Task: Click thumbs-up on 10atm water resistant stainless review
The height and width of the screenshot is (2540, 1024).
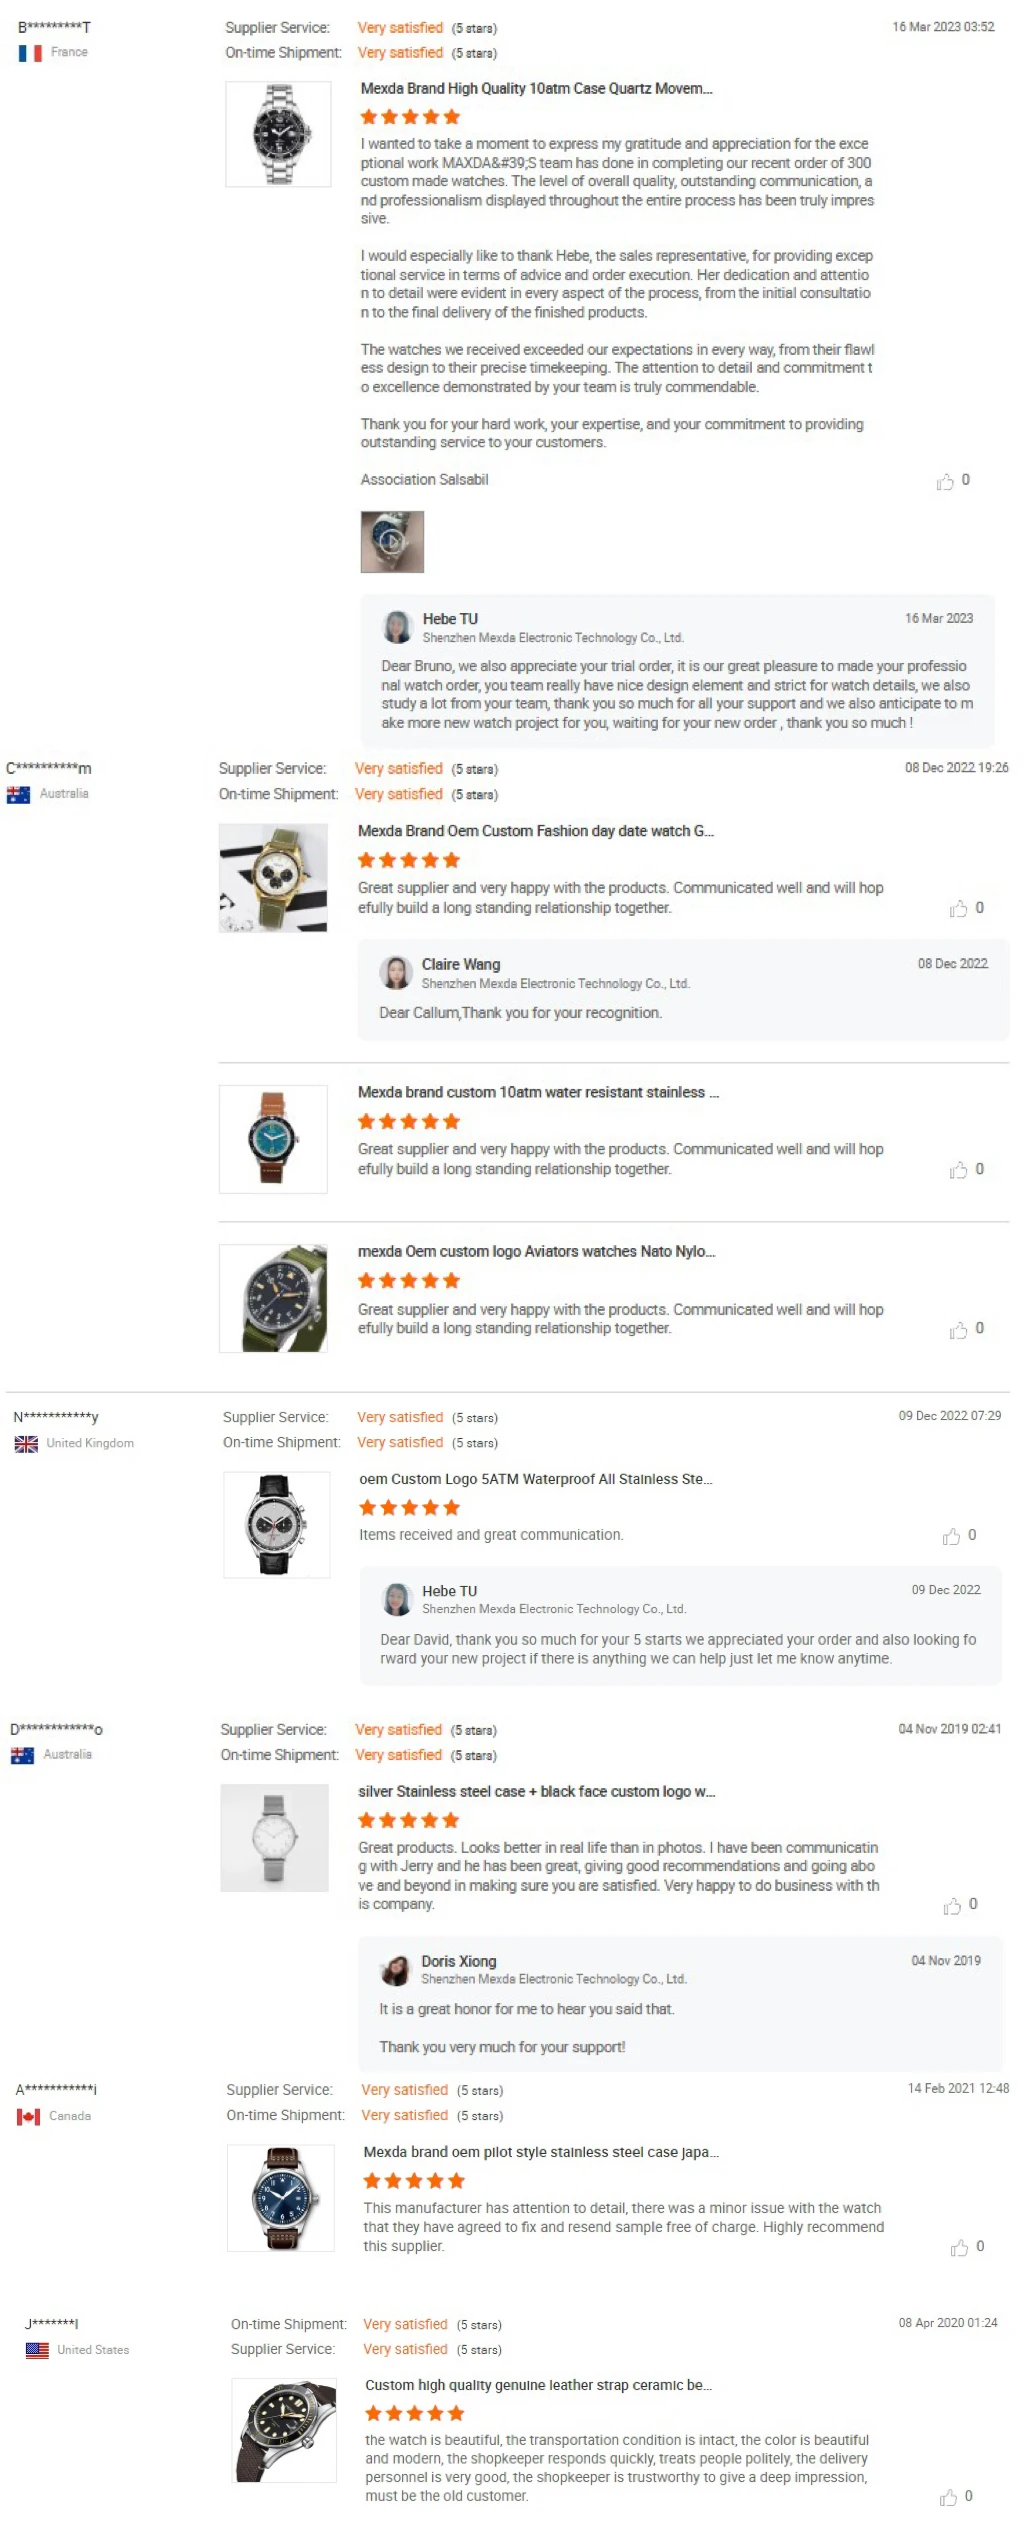Action: click(958, 1170)
